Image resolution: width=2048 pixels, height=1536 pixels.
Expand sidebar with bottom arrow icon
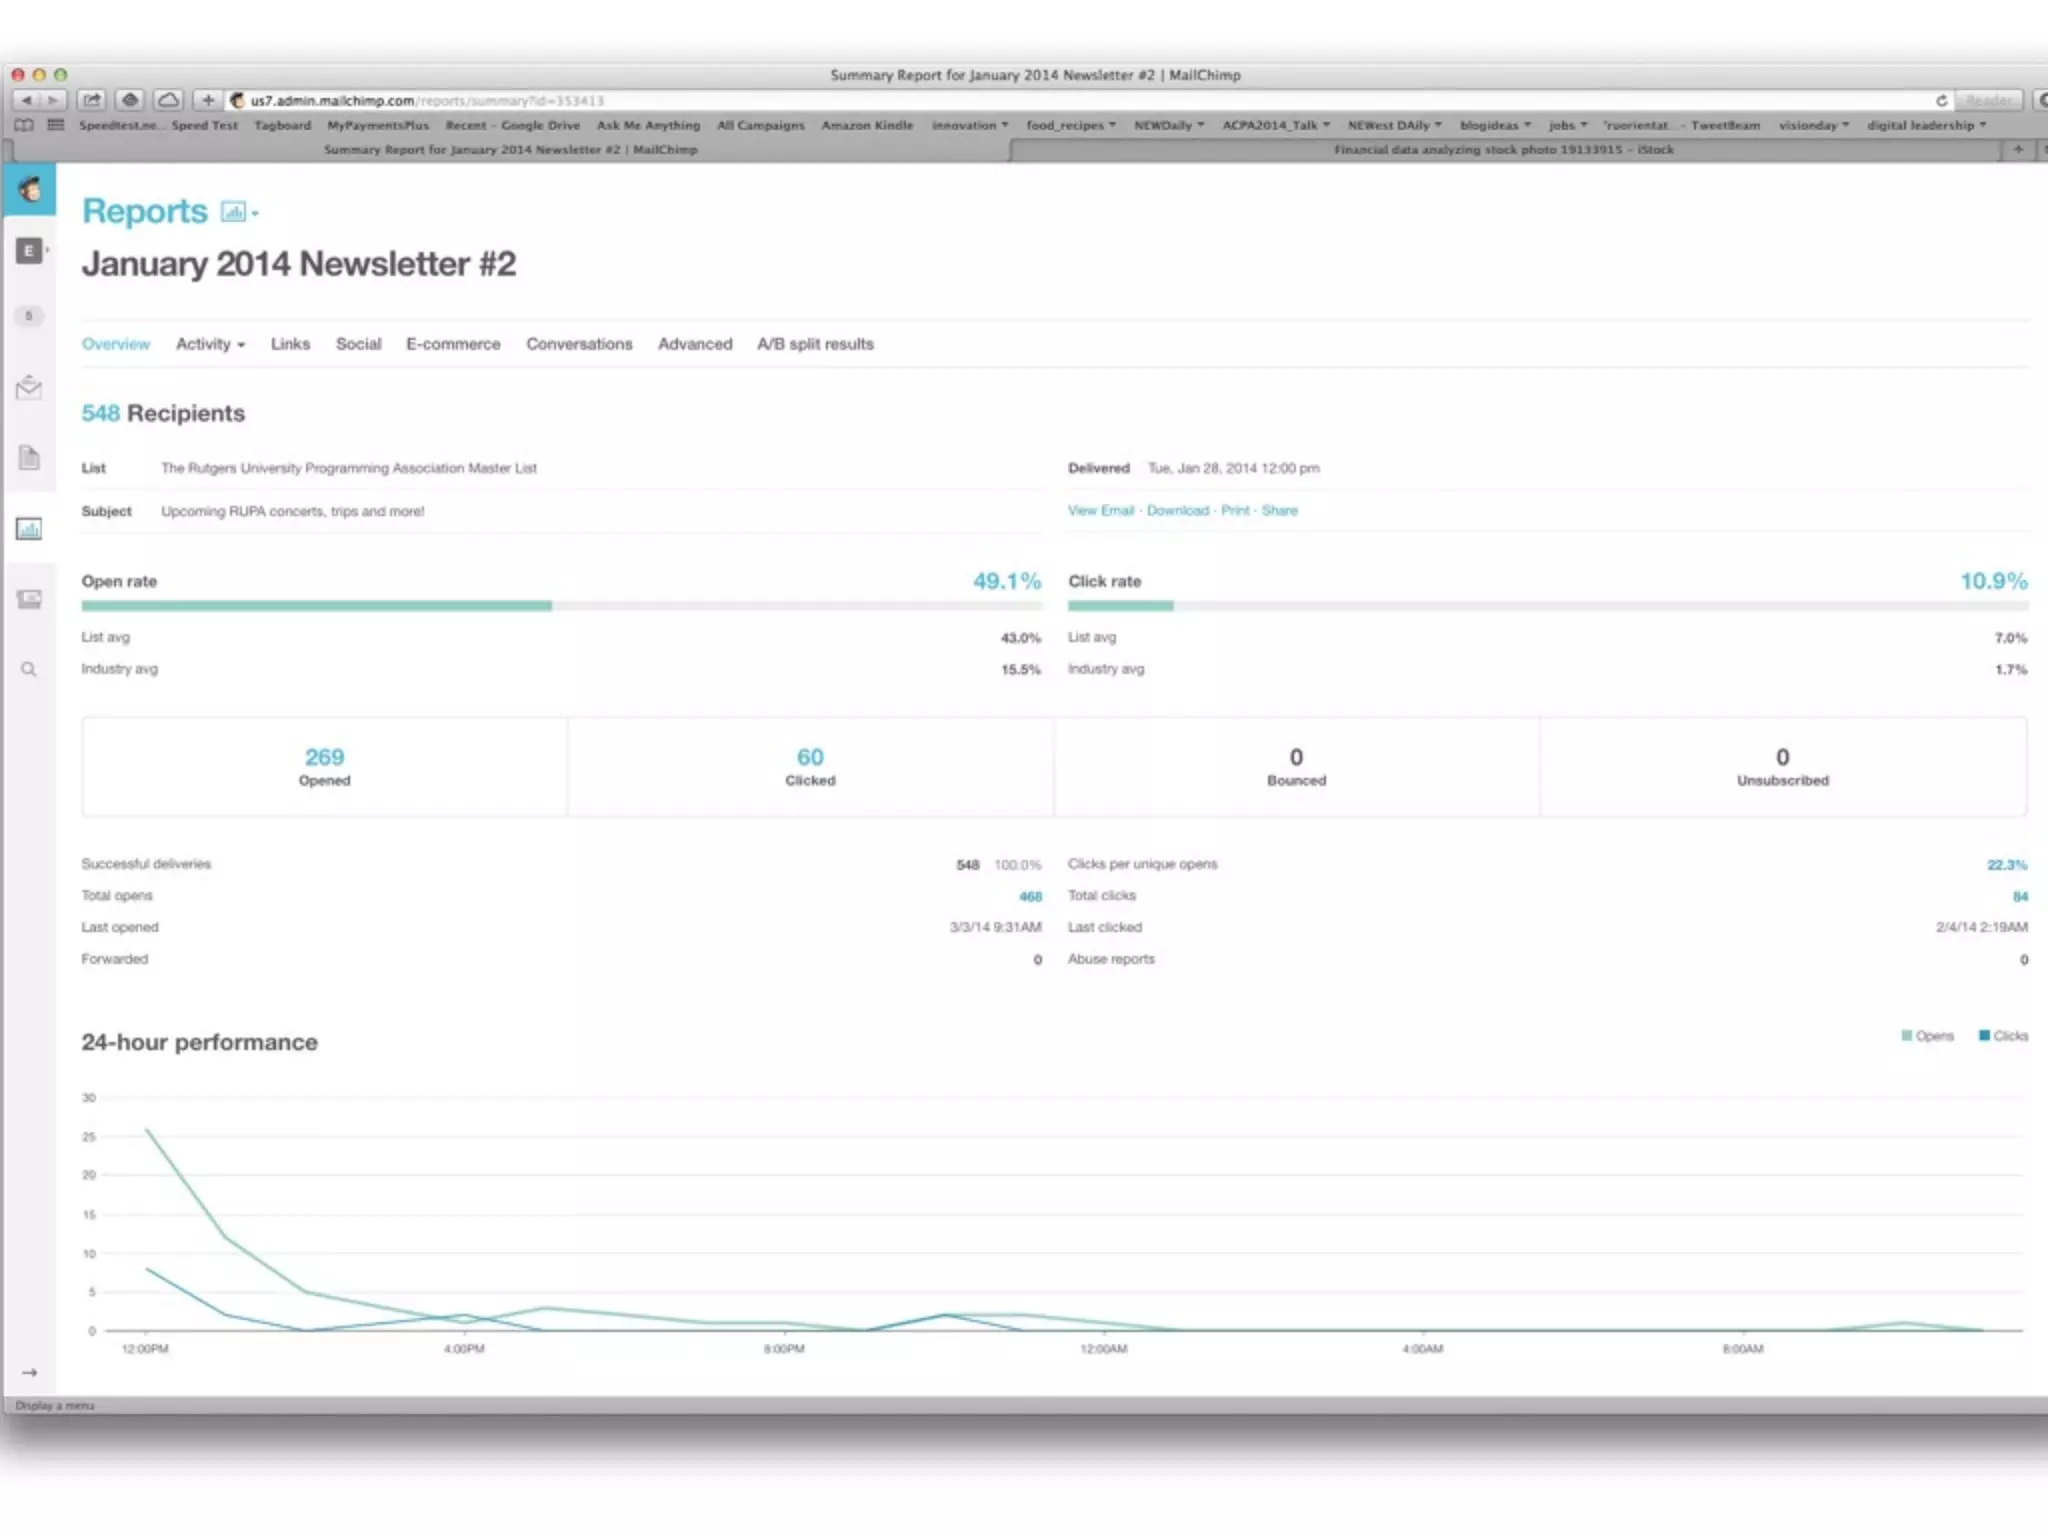coord(29,1373)
